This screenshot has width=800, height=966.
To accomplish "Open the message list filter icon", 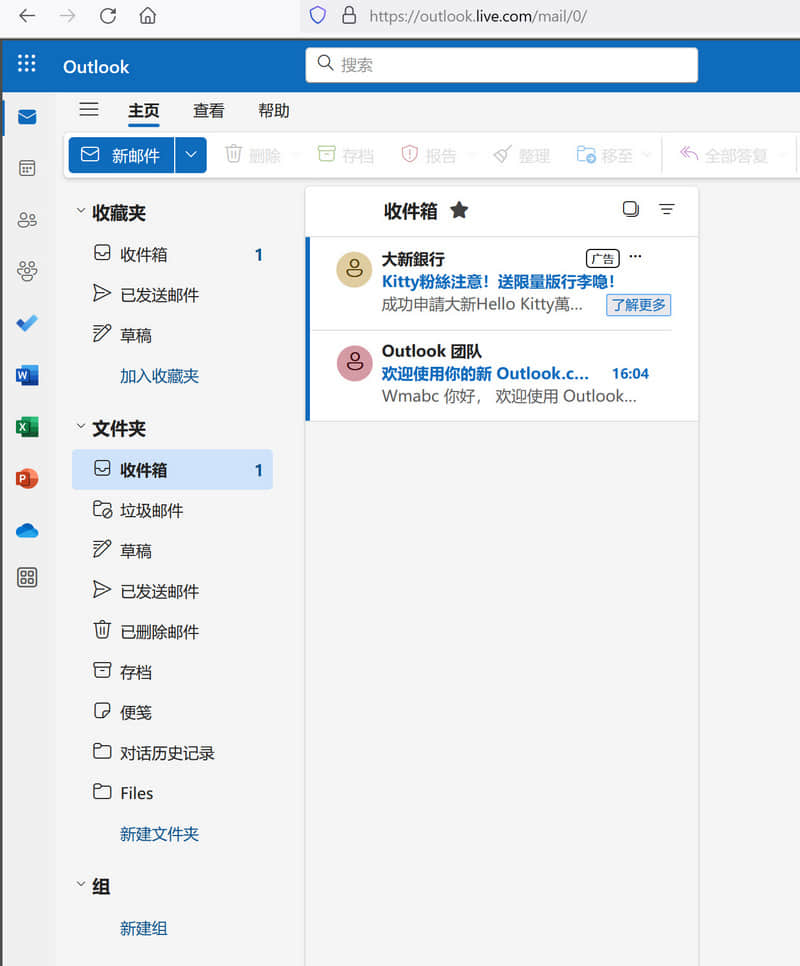I will tap(666, 209).
